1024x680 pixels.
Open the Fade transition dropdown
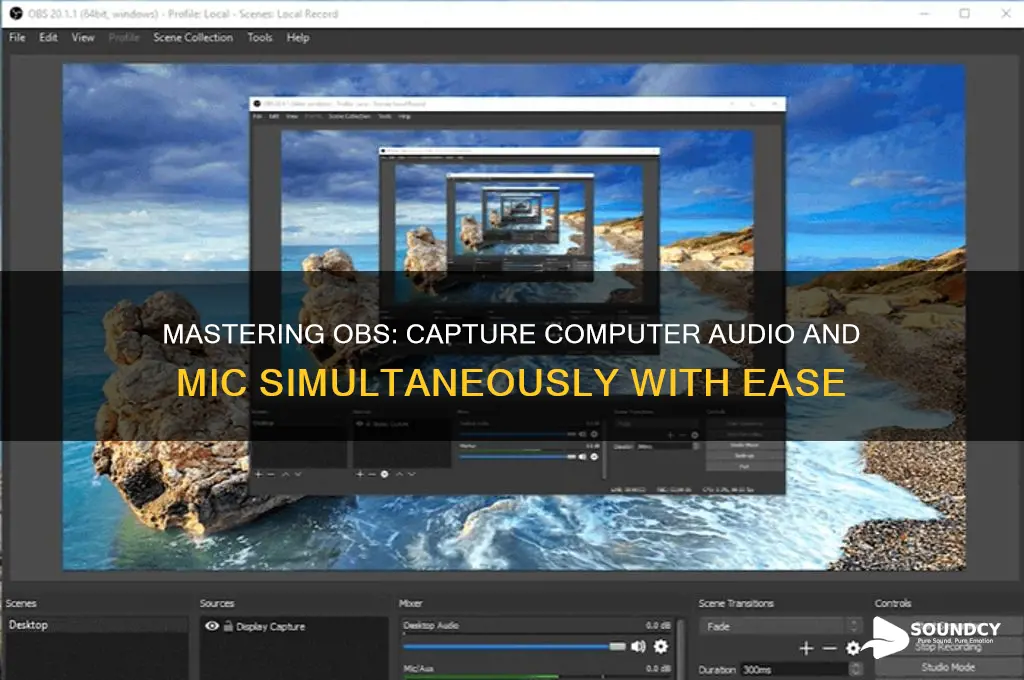(780, 626)
